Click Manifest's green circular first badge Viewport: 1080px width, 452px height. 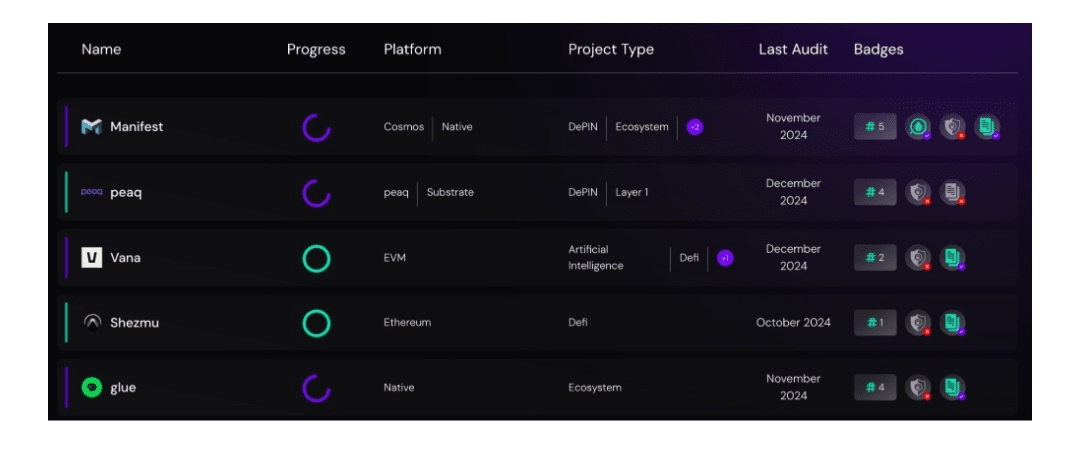(918, 127)
